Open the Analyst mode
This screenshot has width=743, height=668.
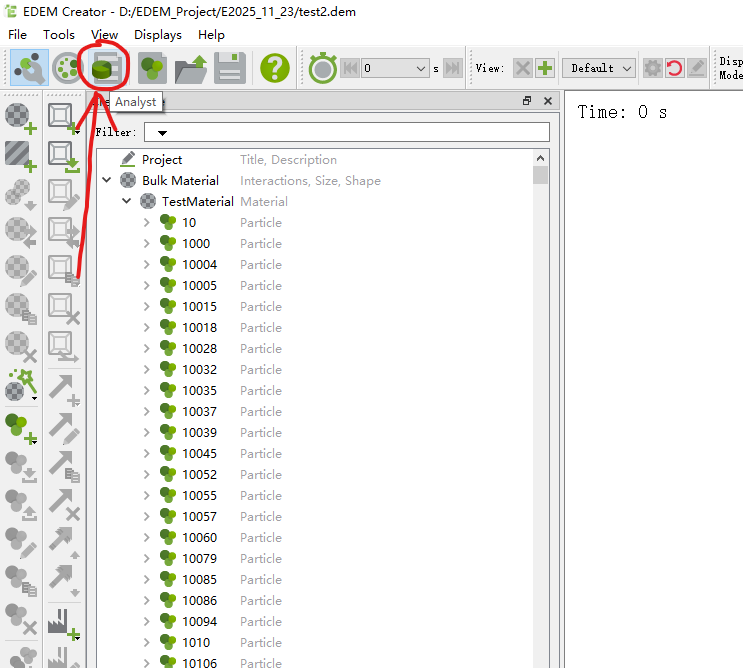pos(106,68)
